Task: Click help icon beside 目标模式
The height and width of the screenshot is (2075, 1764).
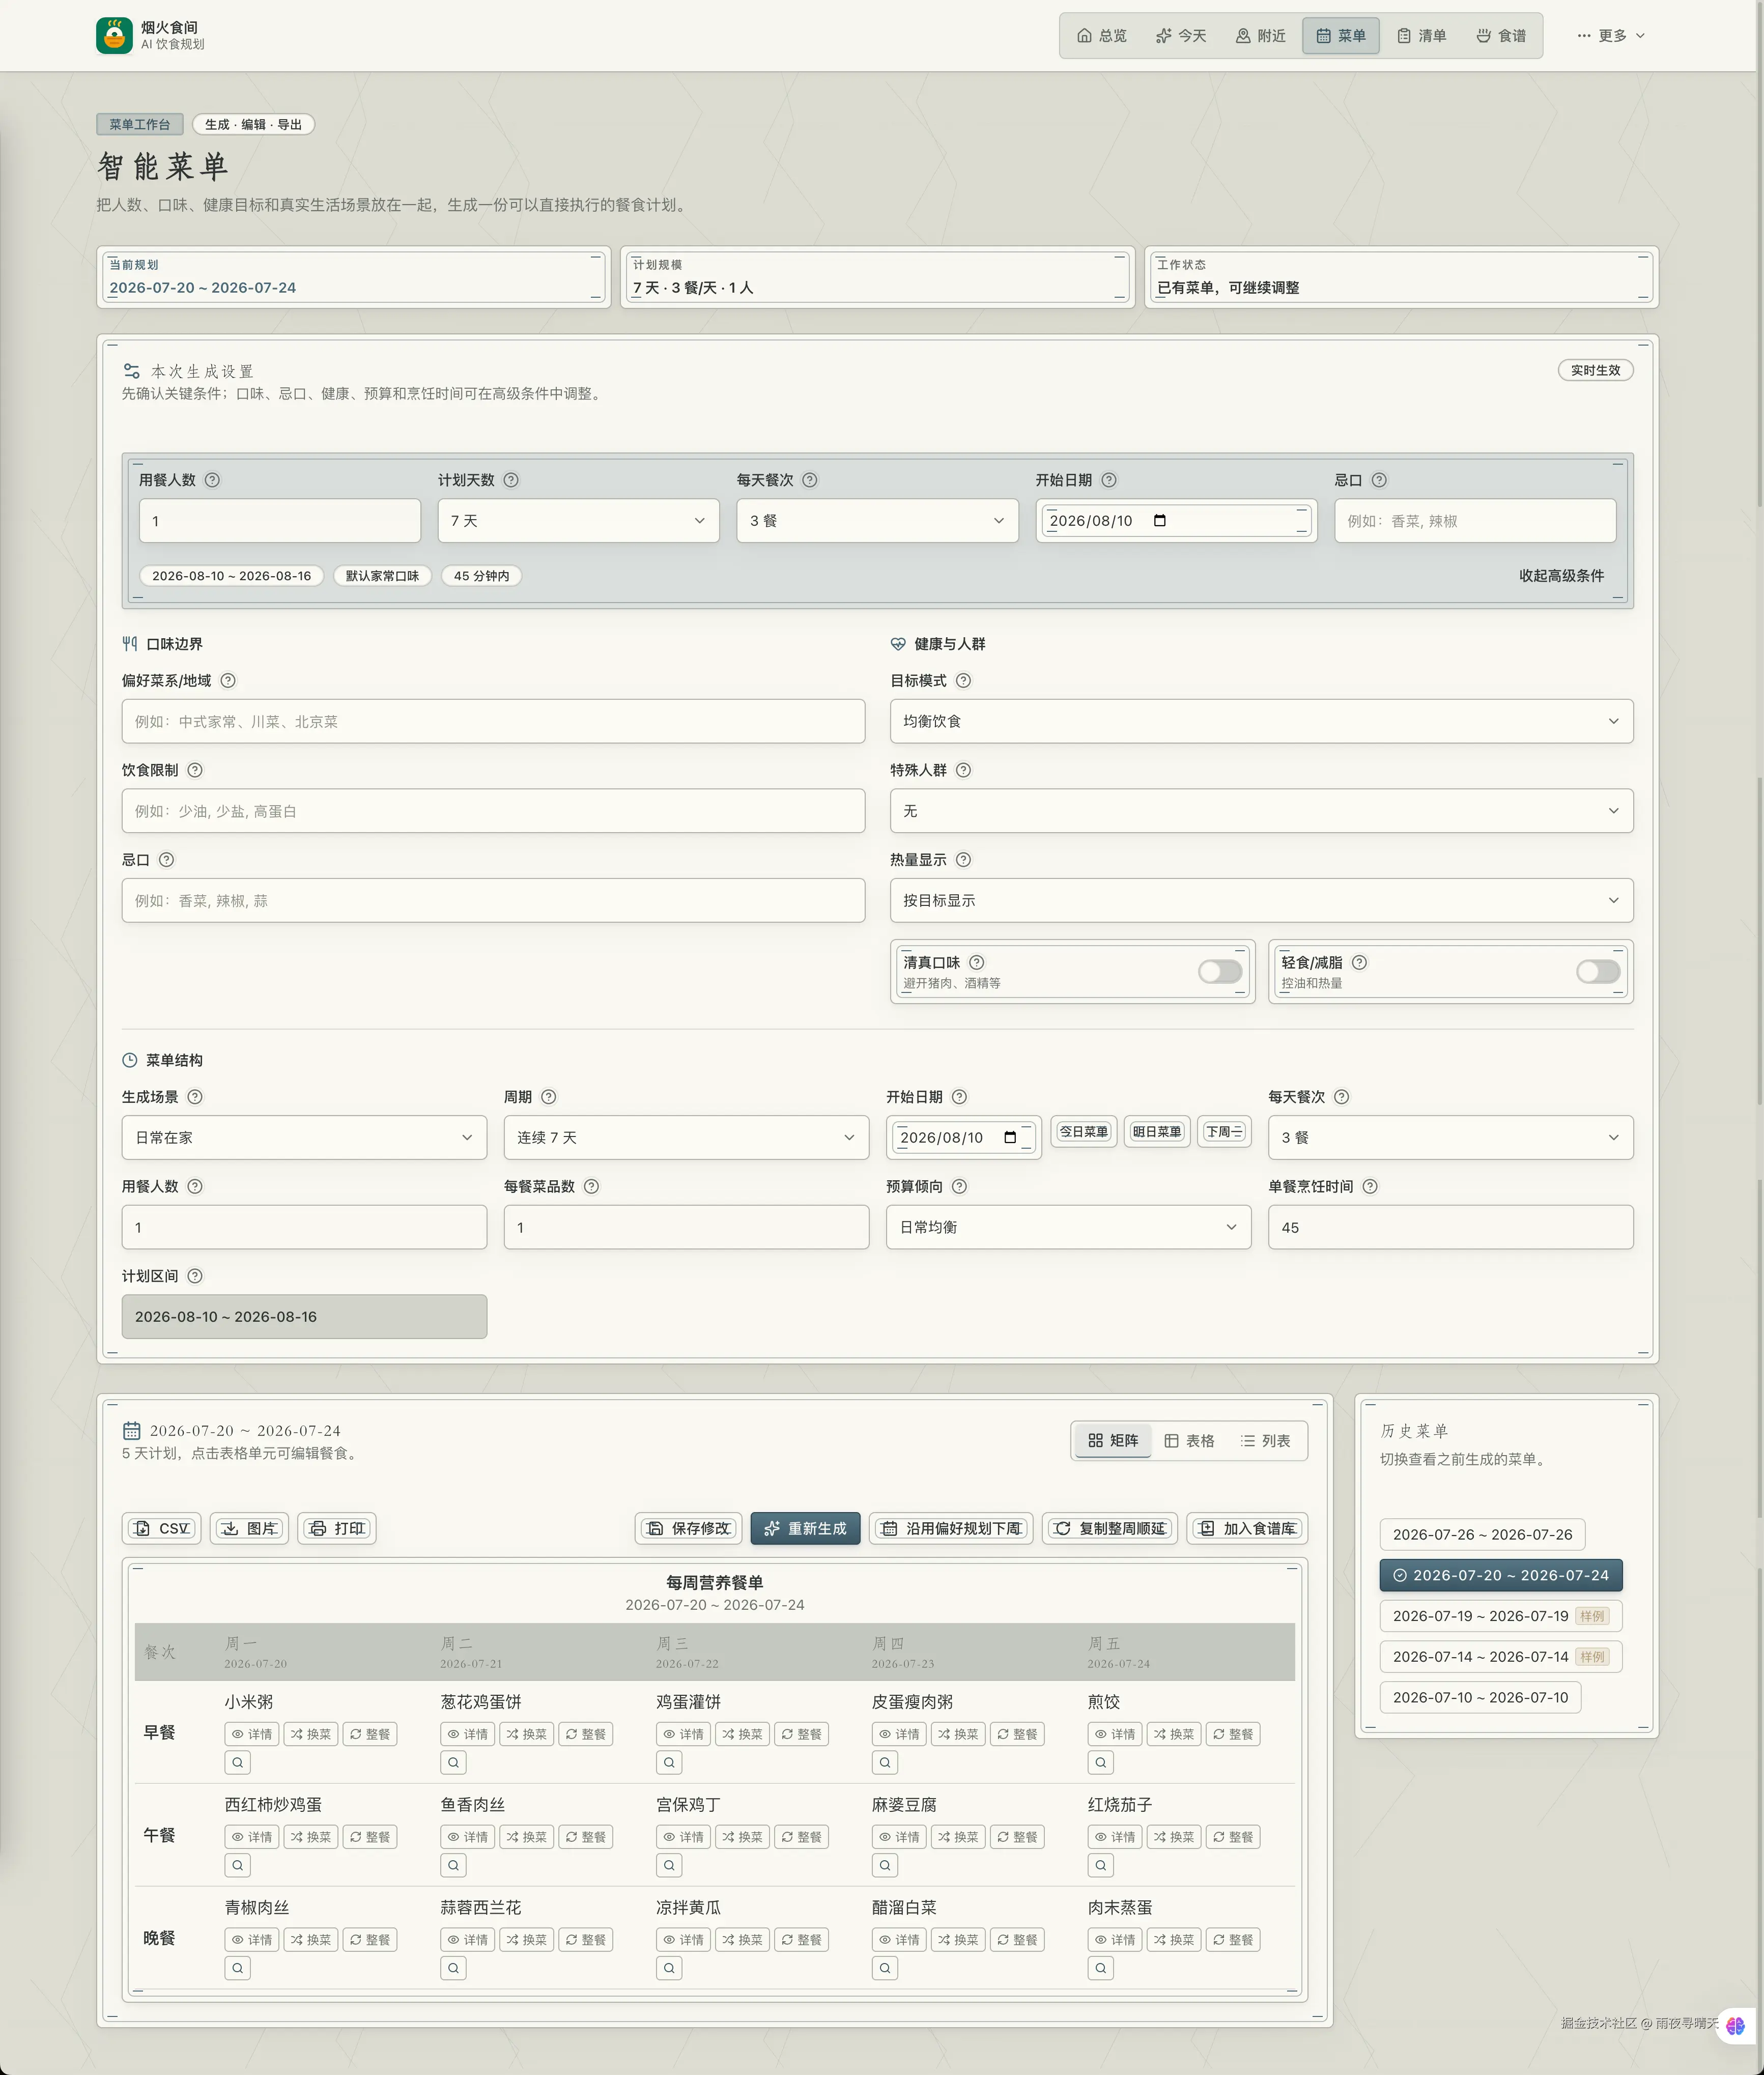Action: [963, 681]
